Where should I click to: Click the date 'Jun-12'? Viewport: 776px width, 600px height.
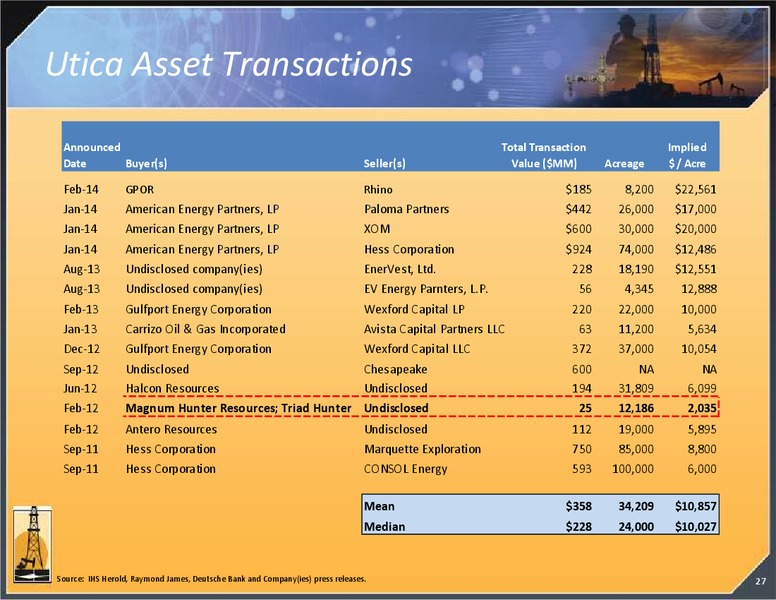[x=80, y=389]
